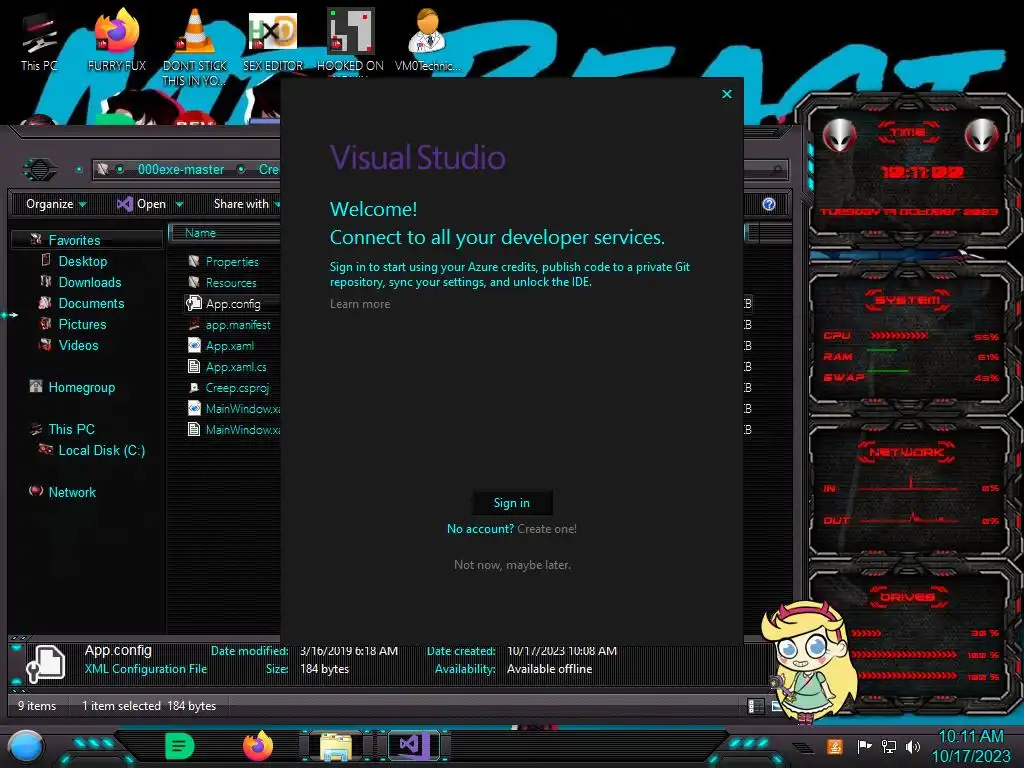Select Homegroup in navigation pane
This screenshot has height=768, width=1024.
coord(82,387)
